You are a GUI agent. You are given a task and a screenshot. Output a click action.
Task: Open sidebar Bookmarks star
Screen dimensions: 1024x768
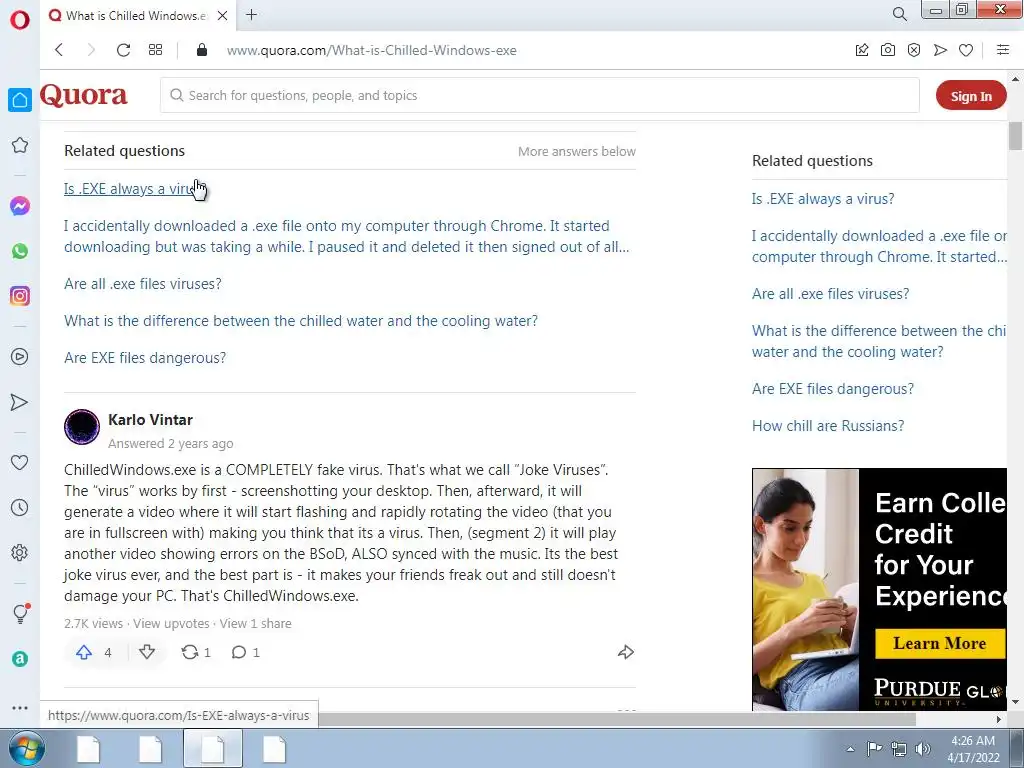(20, 145)
